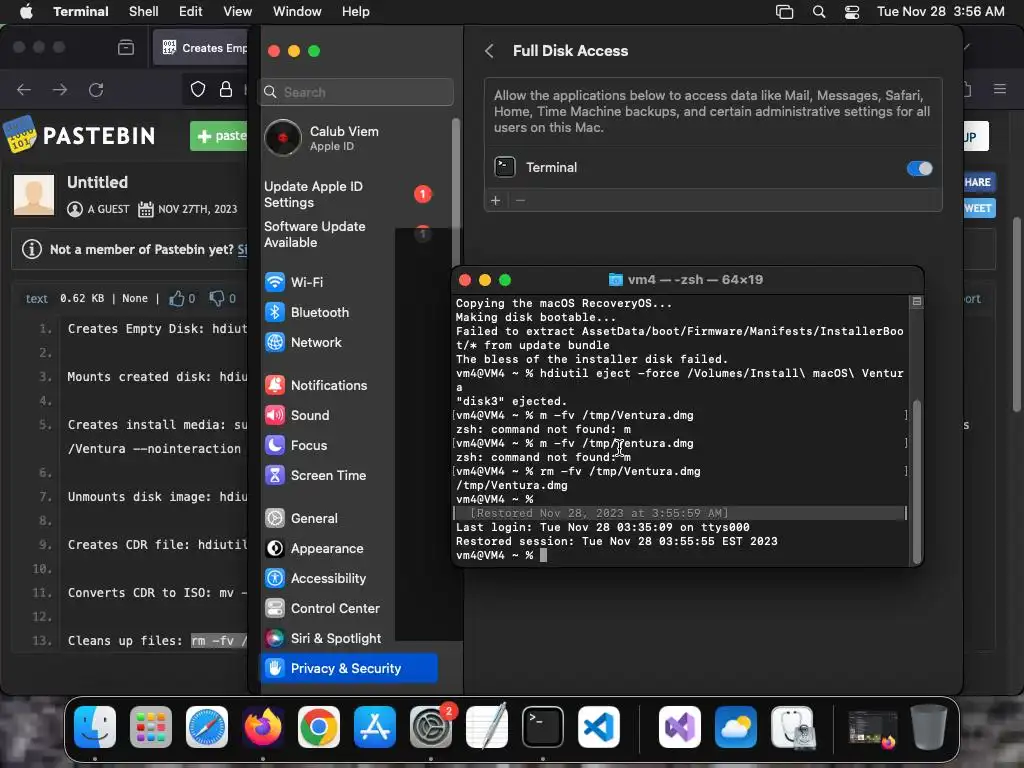Image resolution: width=1024 pixels, height=768 pixels.
Task: Add an app with the plus button
Action: (x=496, y=200)
